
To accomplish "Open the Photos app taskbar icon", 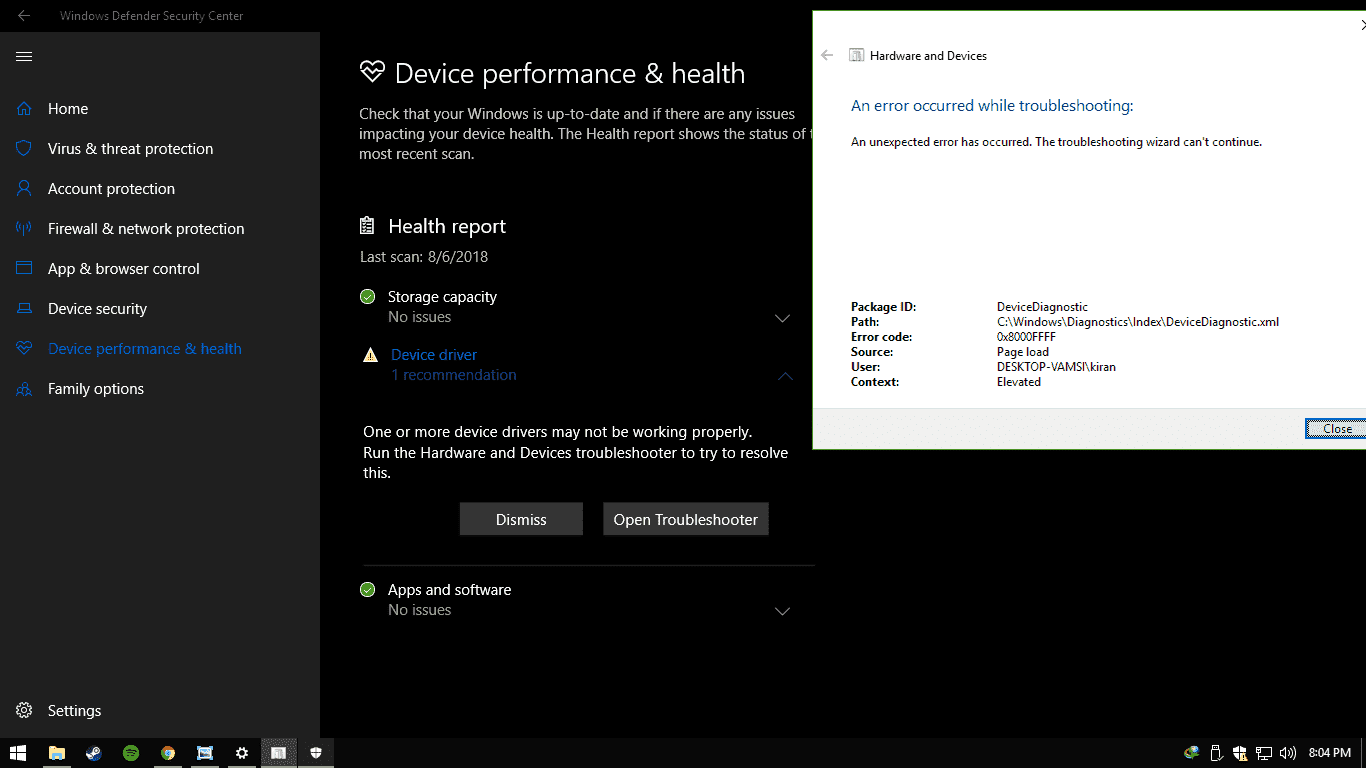I will pyautogui.click(x=205, y=753).
